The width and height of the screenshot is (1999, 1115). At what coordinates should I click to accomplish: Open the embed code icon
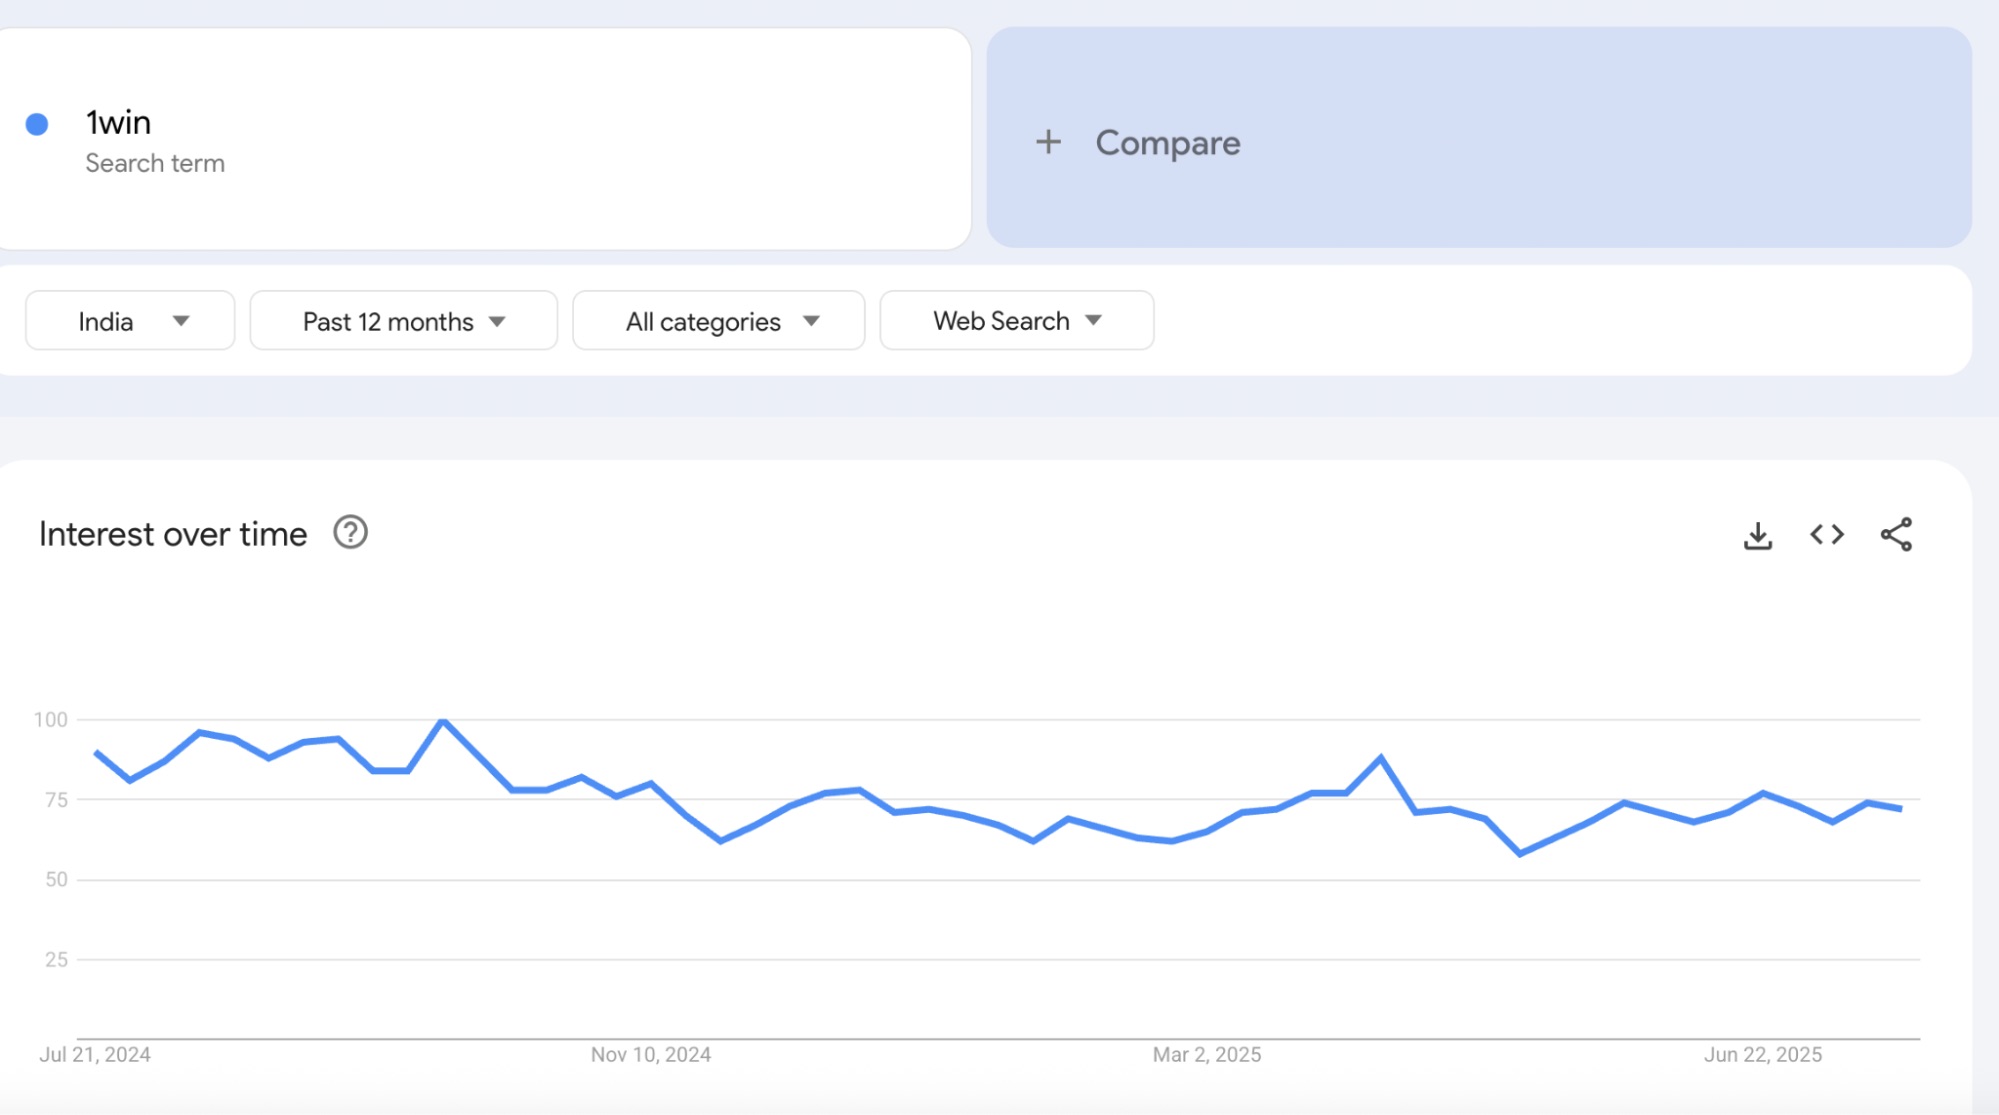[1827, 535]
